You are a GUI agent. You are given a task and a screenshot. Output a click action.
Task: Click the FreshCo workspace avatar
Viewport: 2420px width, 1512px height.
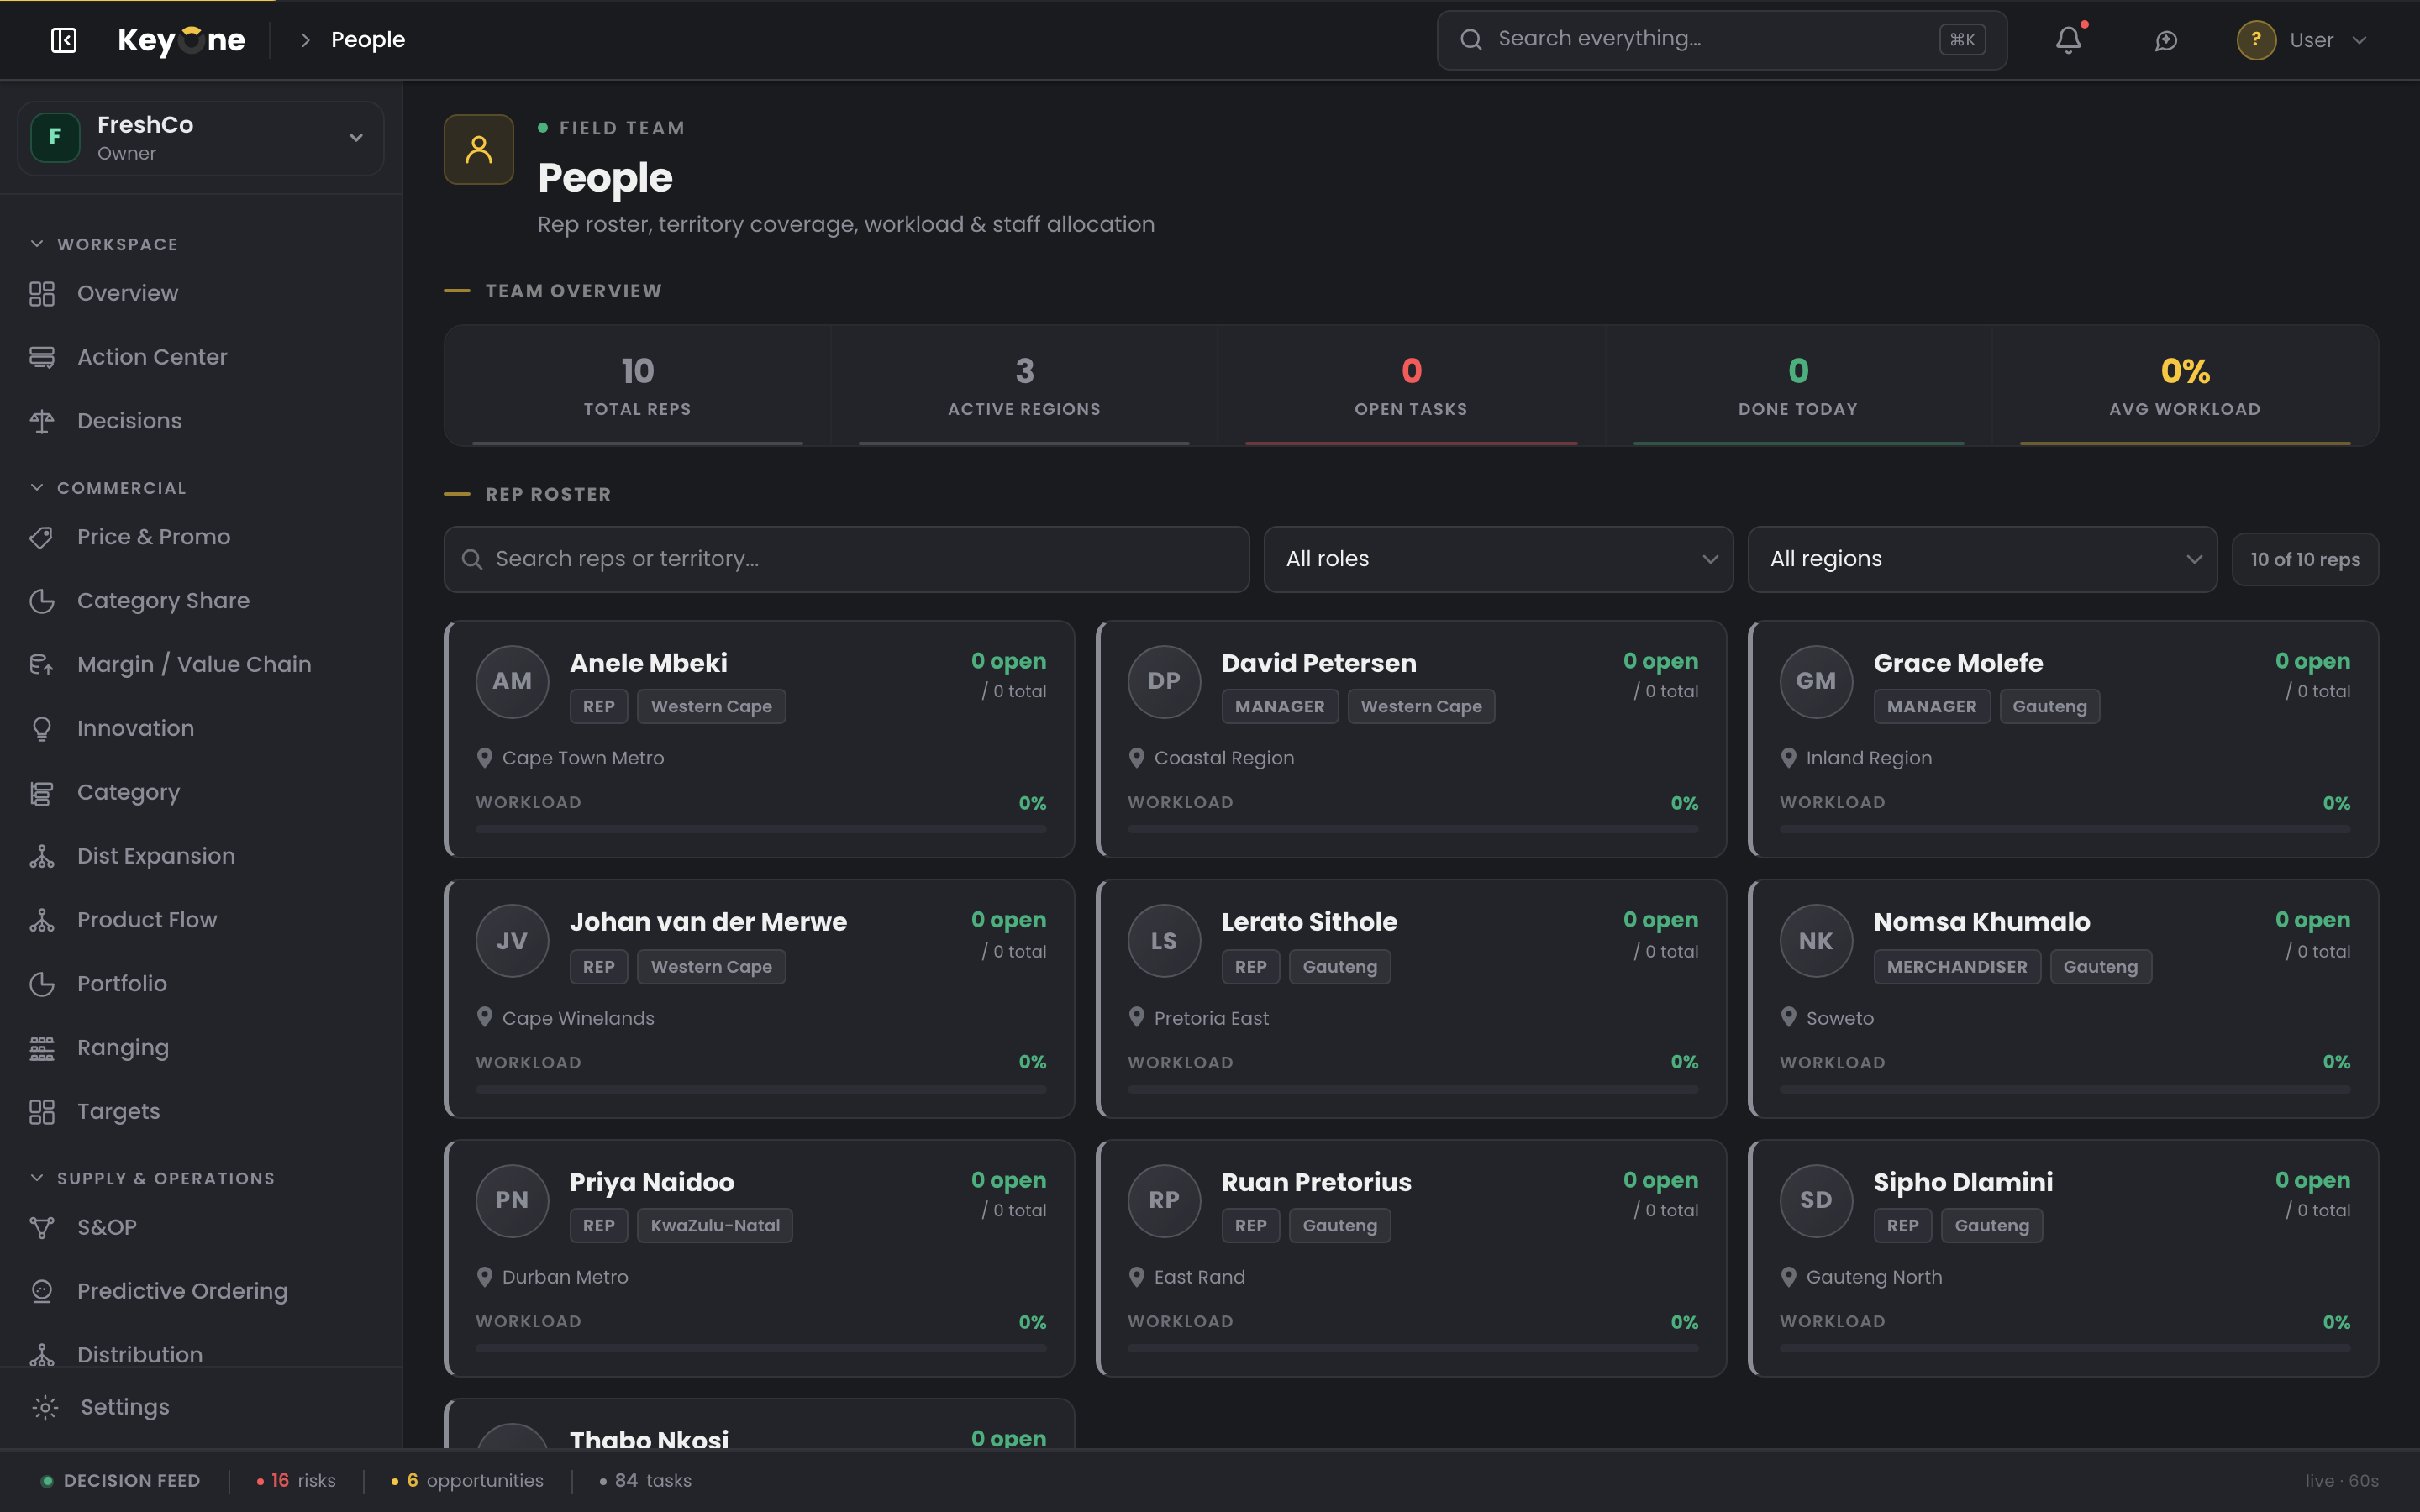(x=55, y=138)
